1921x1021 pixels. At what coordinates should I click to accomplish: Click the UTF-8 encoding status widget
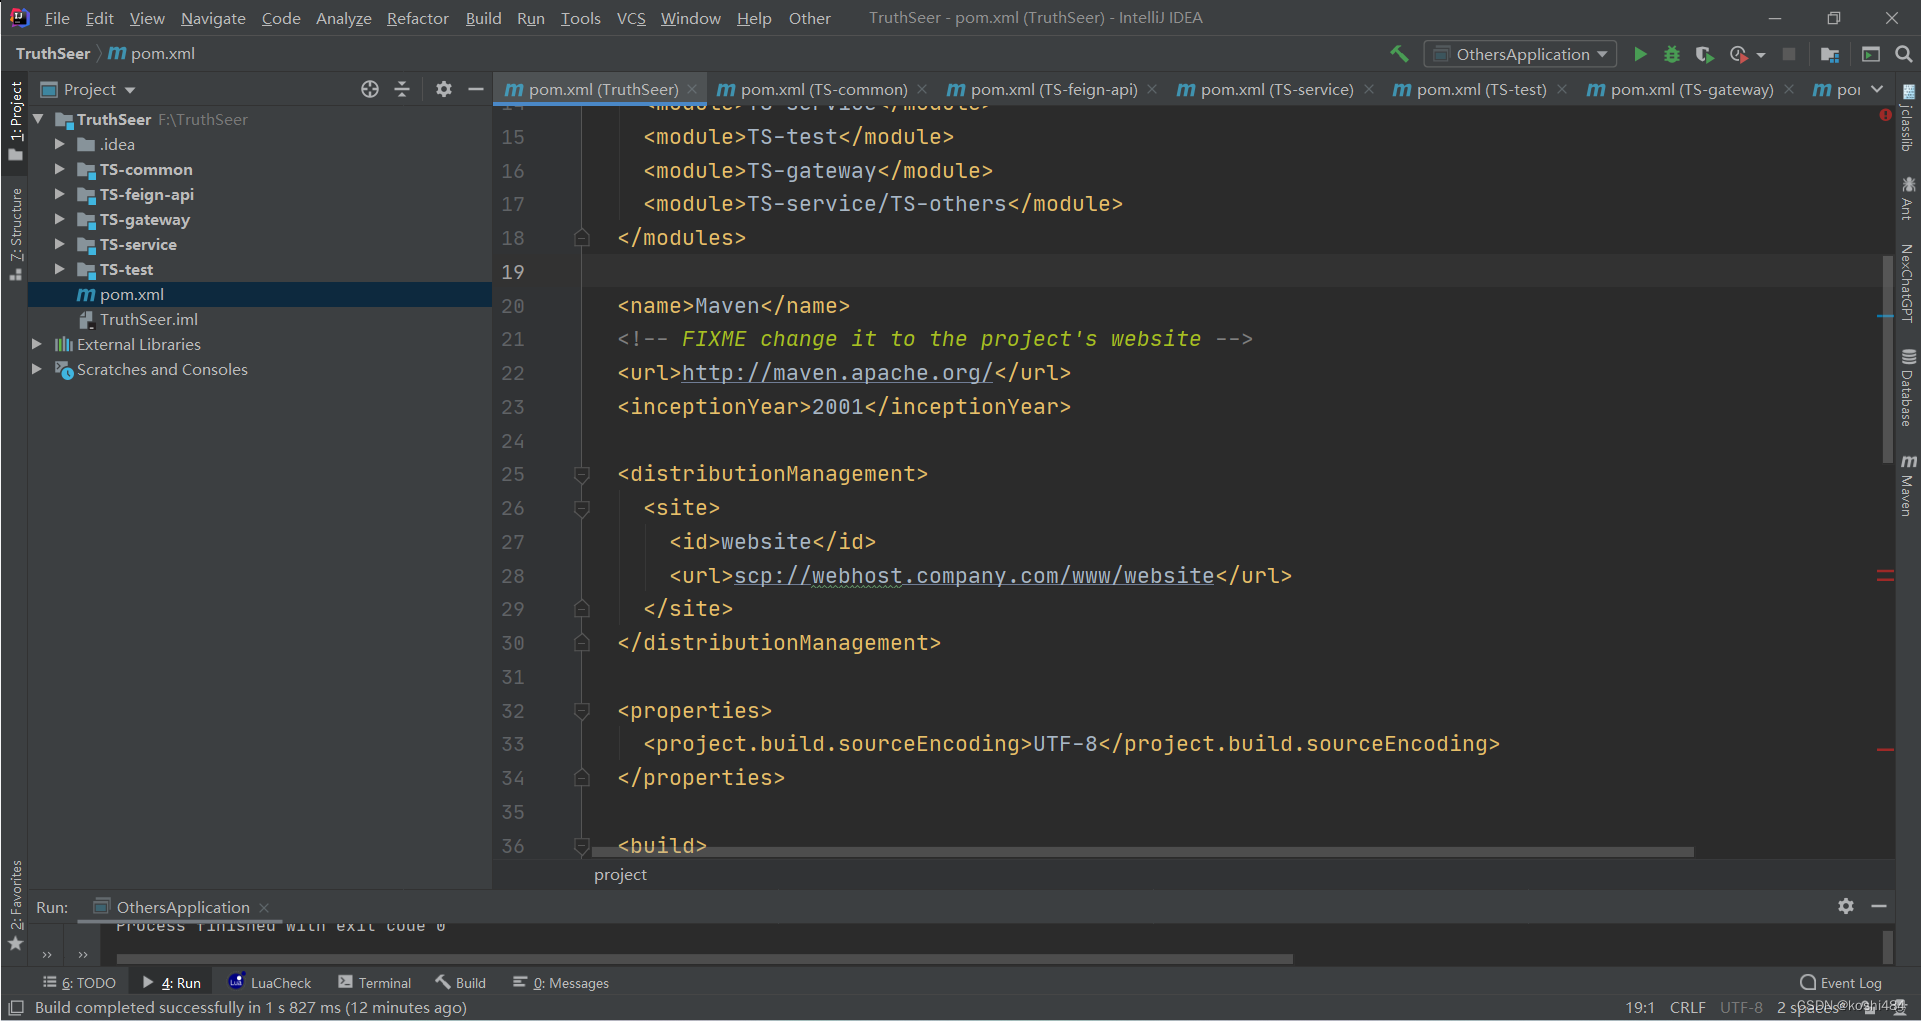point(1741,1007)
